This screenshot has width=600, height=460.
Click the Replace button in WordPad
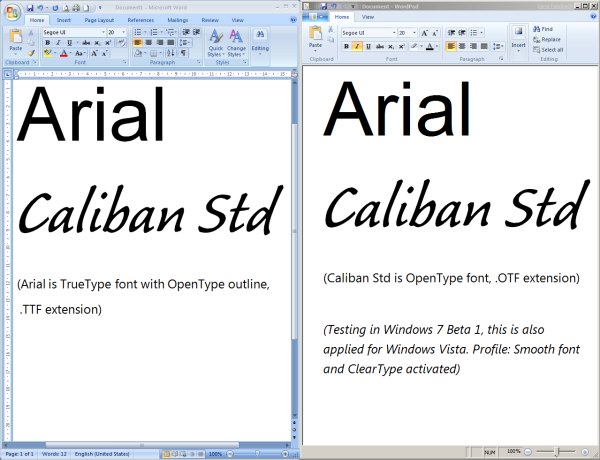pyautogui.click(x=551, y=39)
